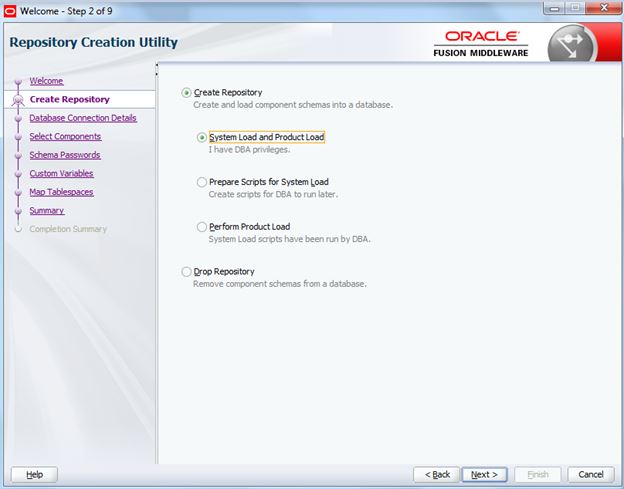
Task: Close the wizard window
Action: (x=604, y=8)
